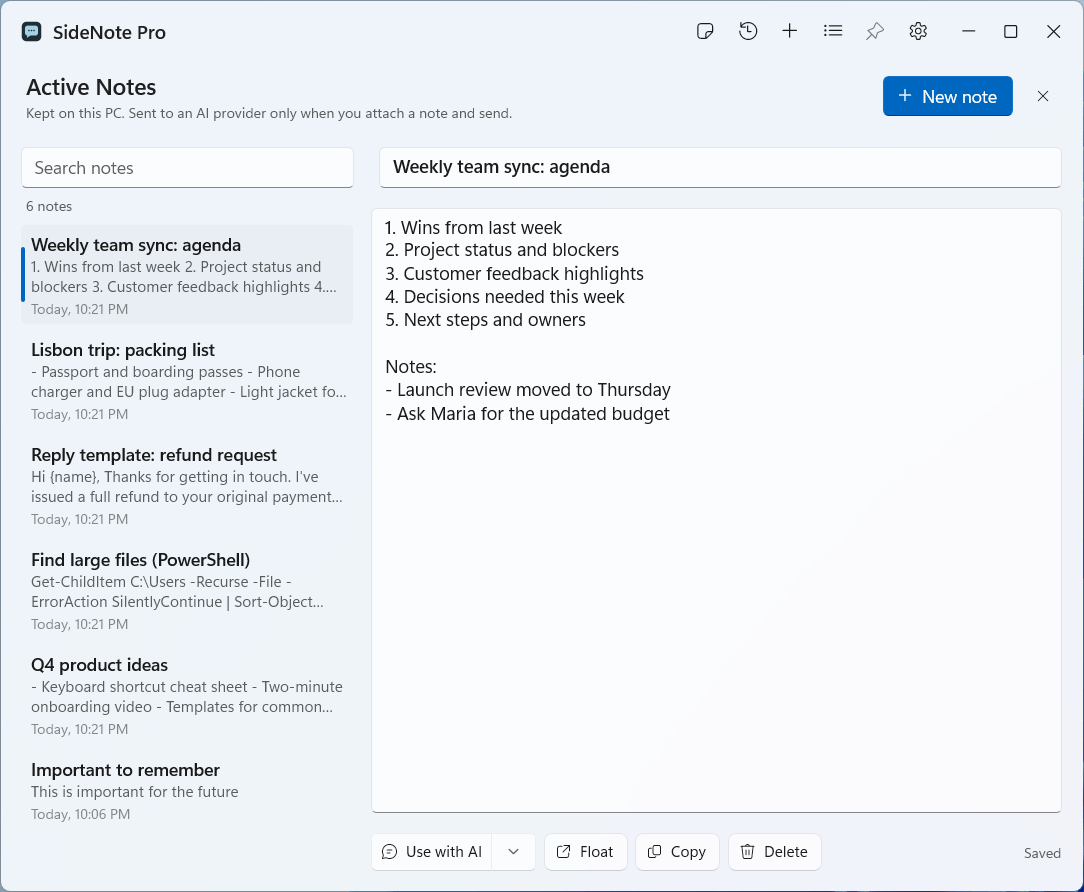Expand the Use with AI dropdown arrow
Screen dimensions: 1084x892
click(514, 852)
